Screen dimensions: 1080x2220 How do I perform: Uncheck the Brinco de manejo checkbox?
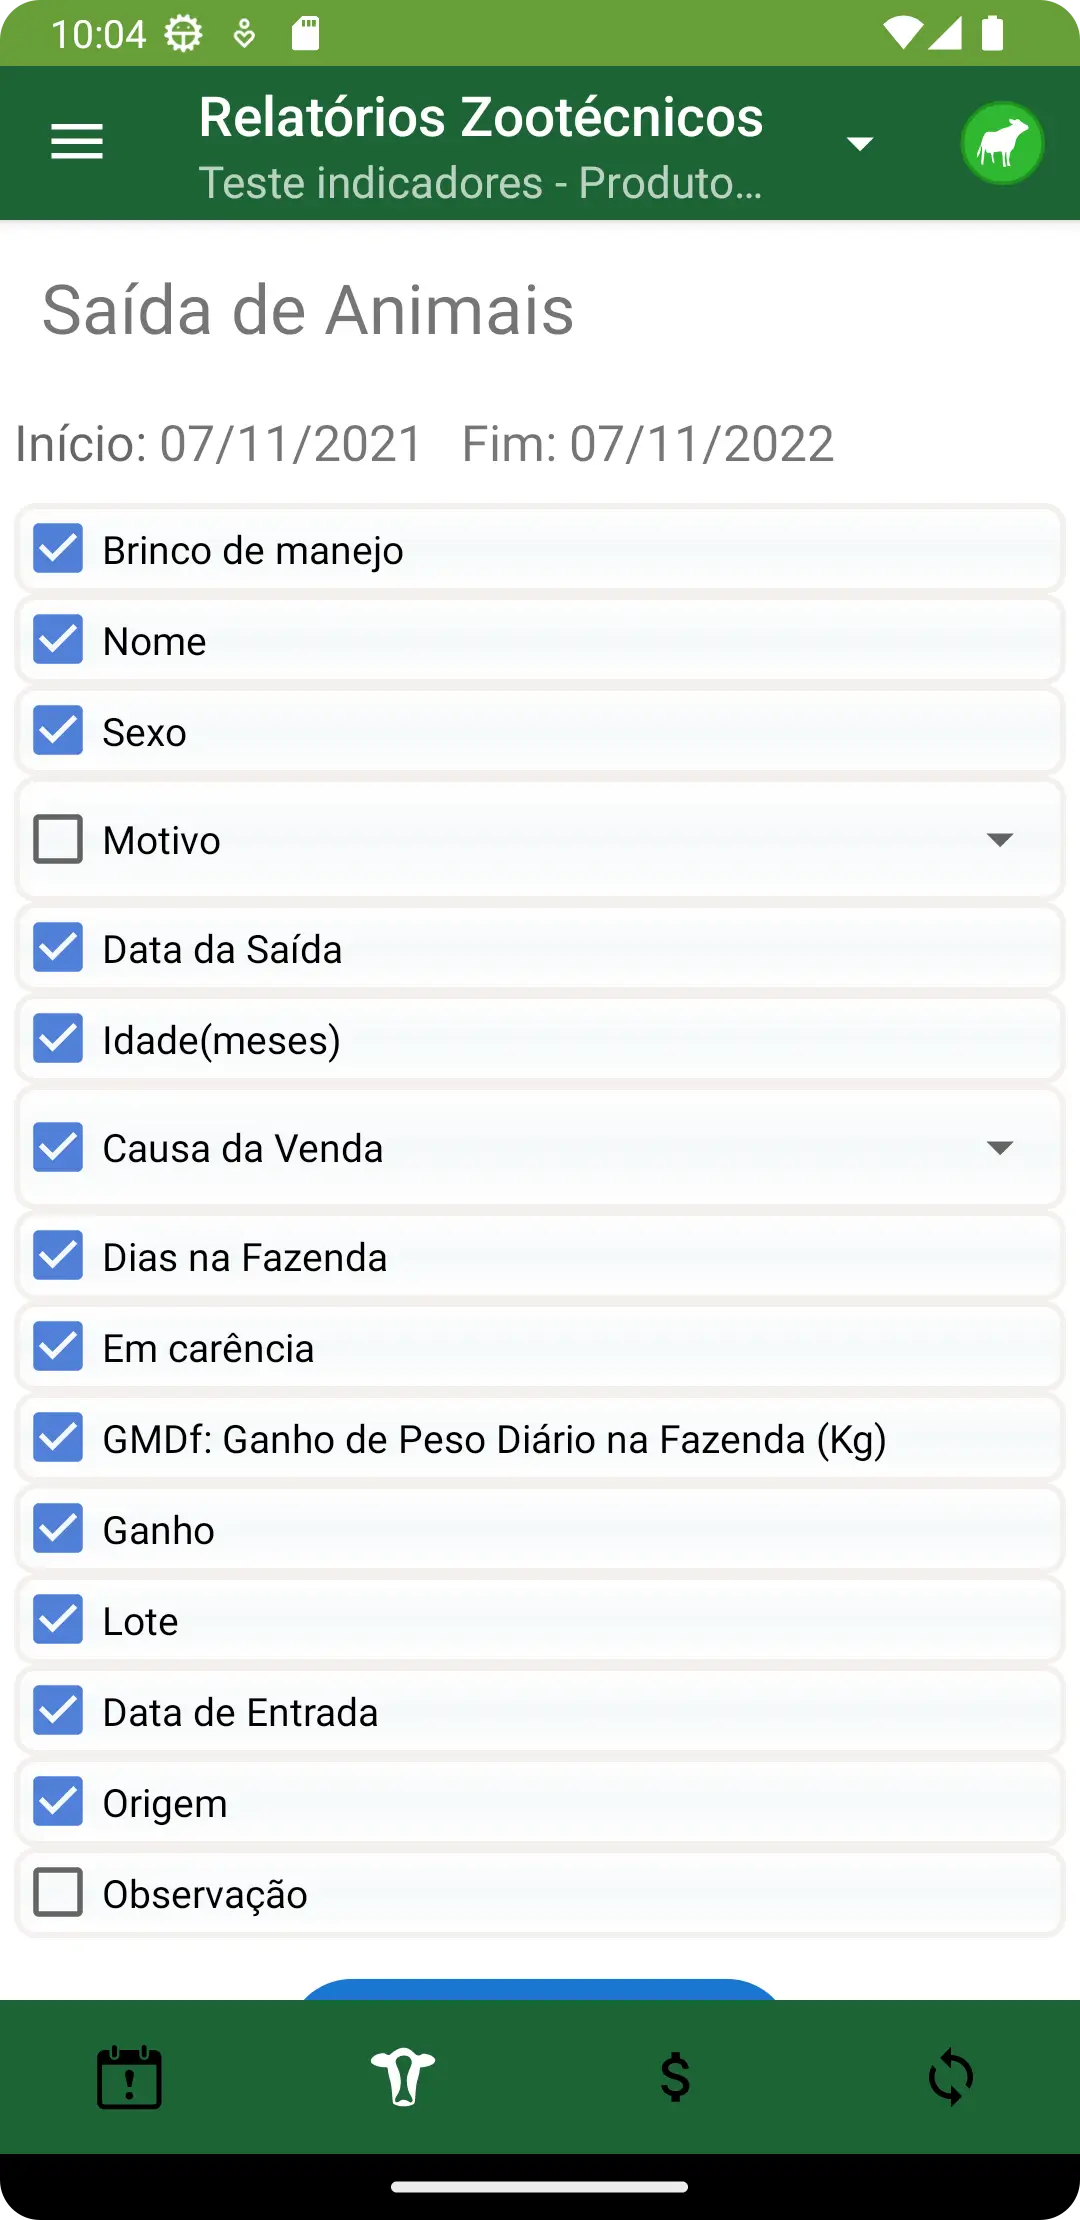pyautogui.click(x=58, y=549)
